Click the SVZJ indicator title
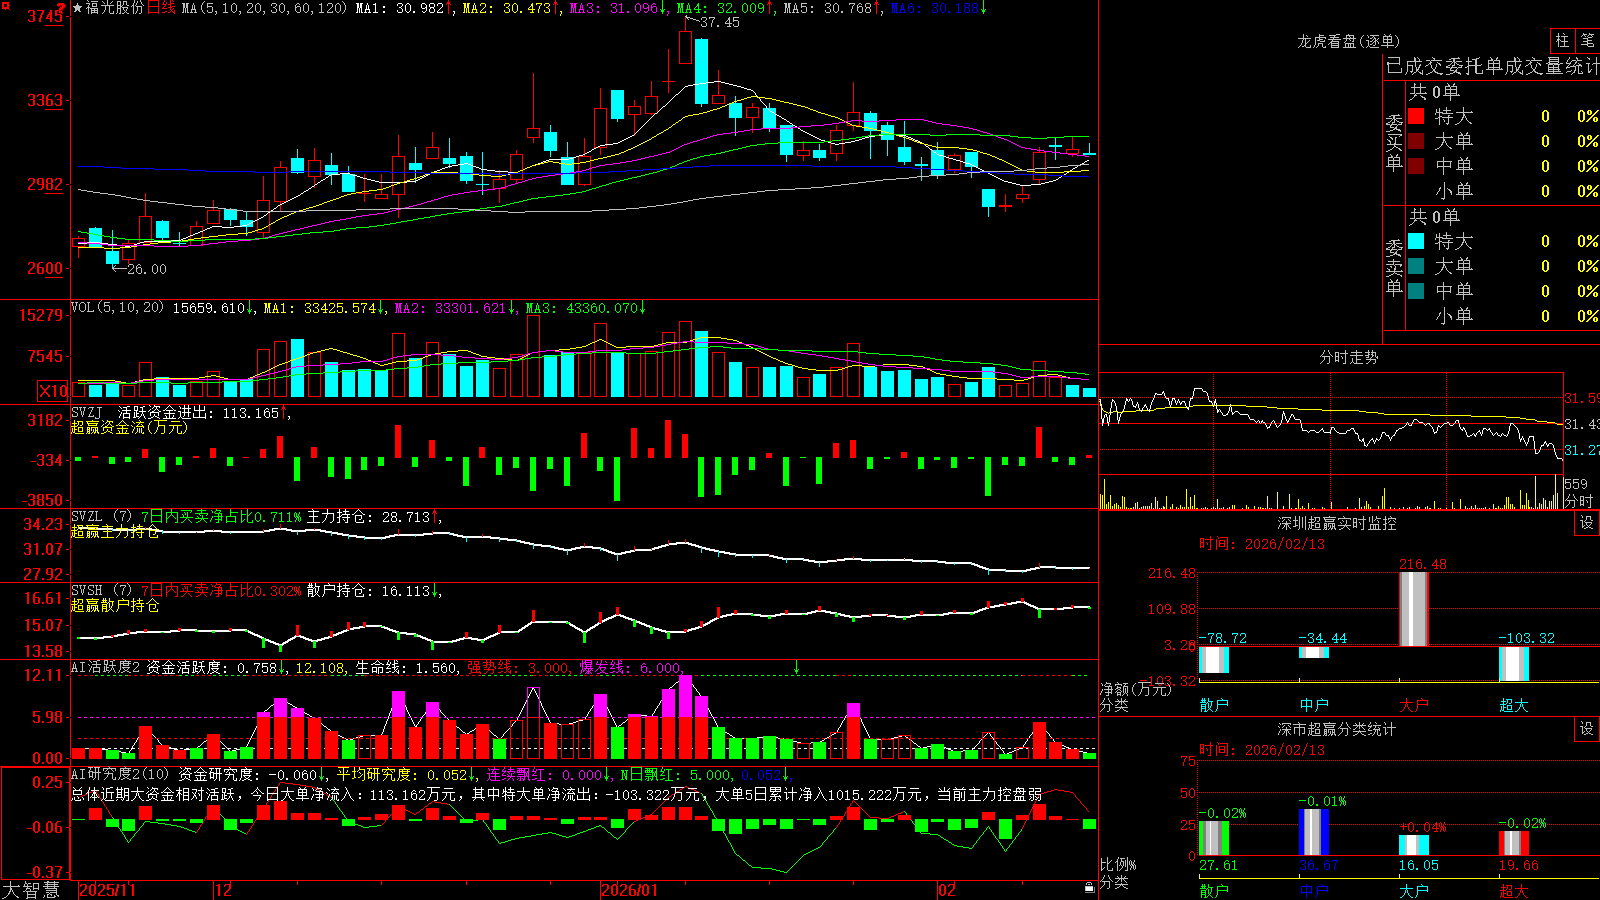This screenshot has width=1600, height=900. click(x=87, y=412)
